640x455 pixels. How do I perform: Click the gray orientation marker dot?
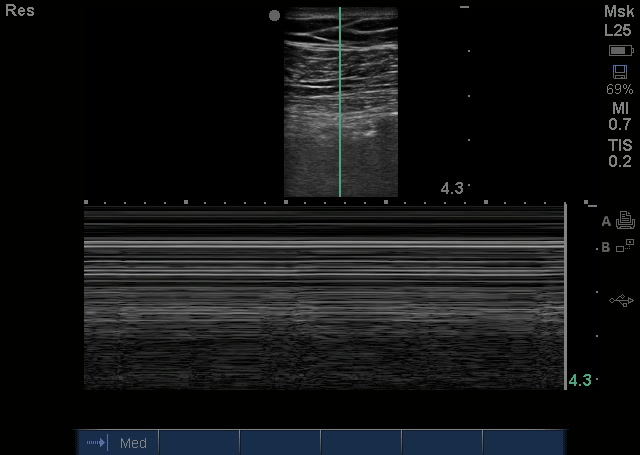(x=274, y=15)
